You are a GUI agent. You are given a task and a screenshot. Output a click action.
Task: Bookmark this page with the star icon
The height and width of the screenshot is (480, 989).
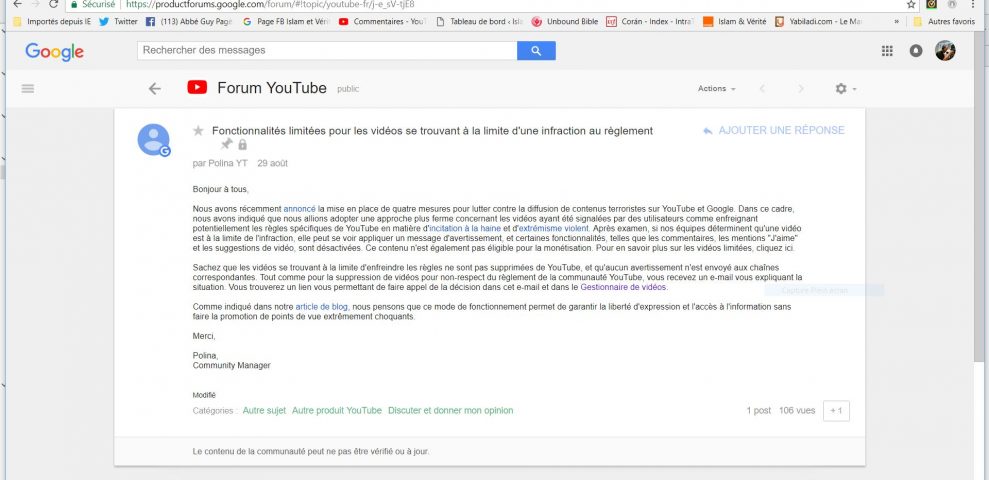coord(911,4)
